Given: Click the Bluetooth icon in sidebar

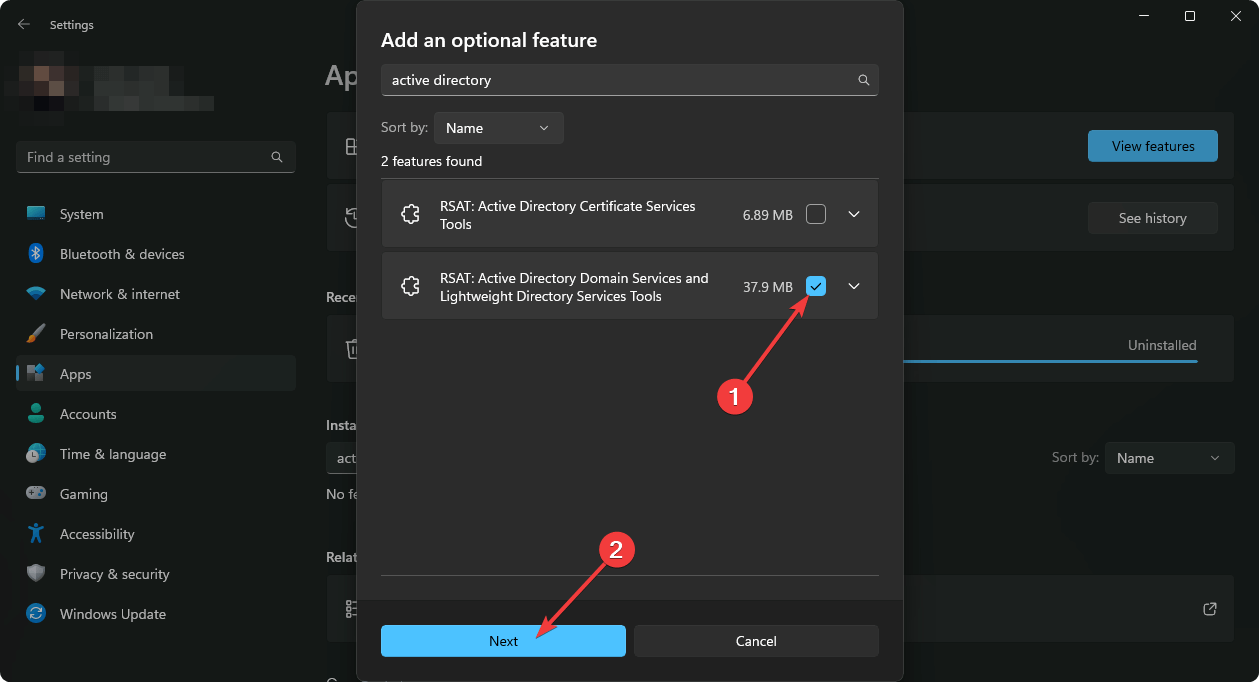Looking at the screenshot, I should pyautogui.click(x=36, y=254).
